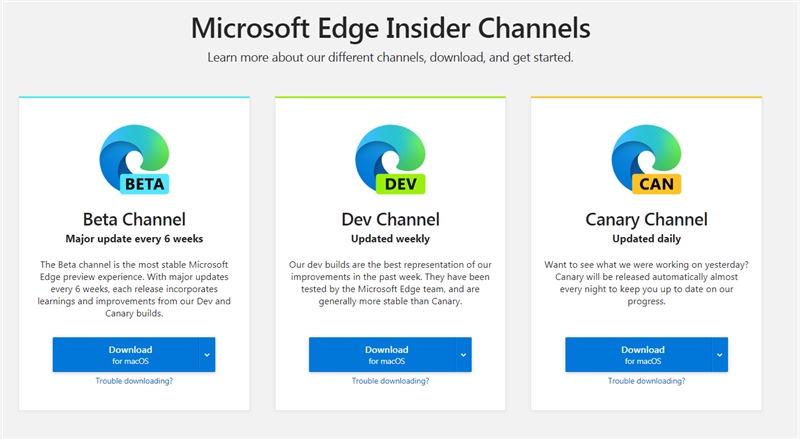Open the Dev download platform dropdown arrow
This screenshot has width=800, height=439.
coord(463,354)
